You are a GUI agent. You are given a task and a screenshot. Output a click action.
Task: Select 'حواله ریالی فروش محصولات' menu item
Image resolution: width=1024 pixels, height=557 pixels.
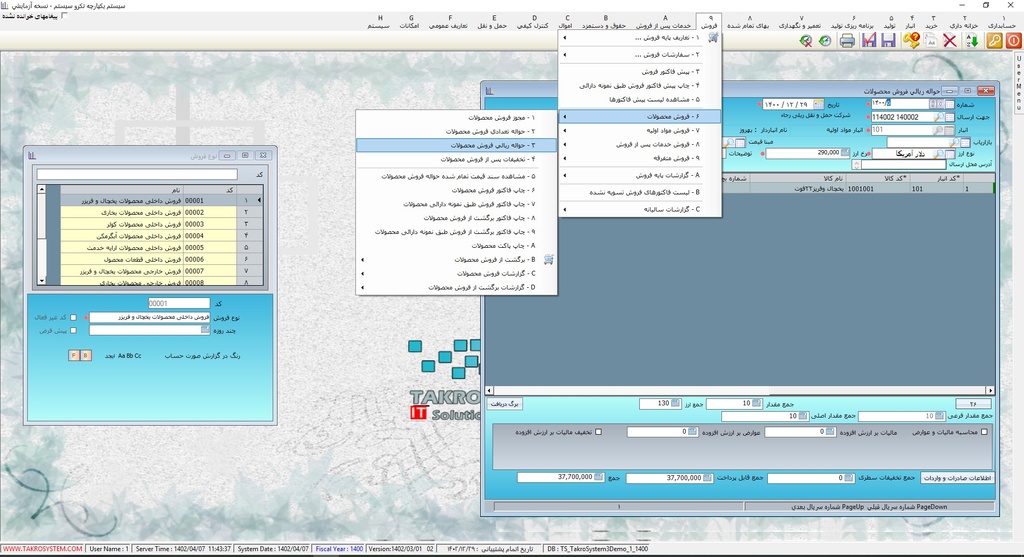[x=457, y=145]
